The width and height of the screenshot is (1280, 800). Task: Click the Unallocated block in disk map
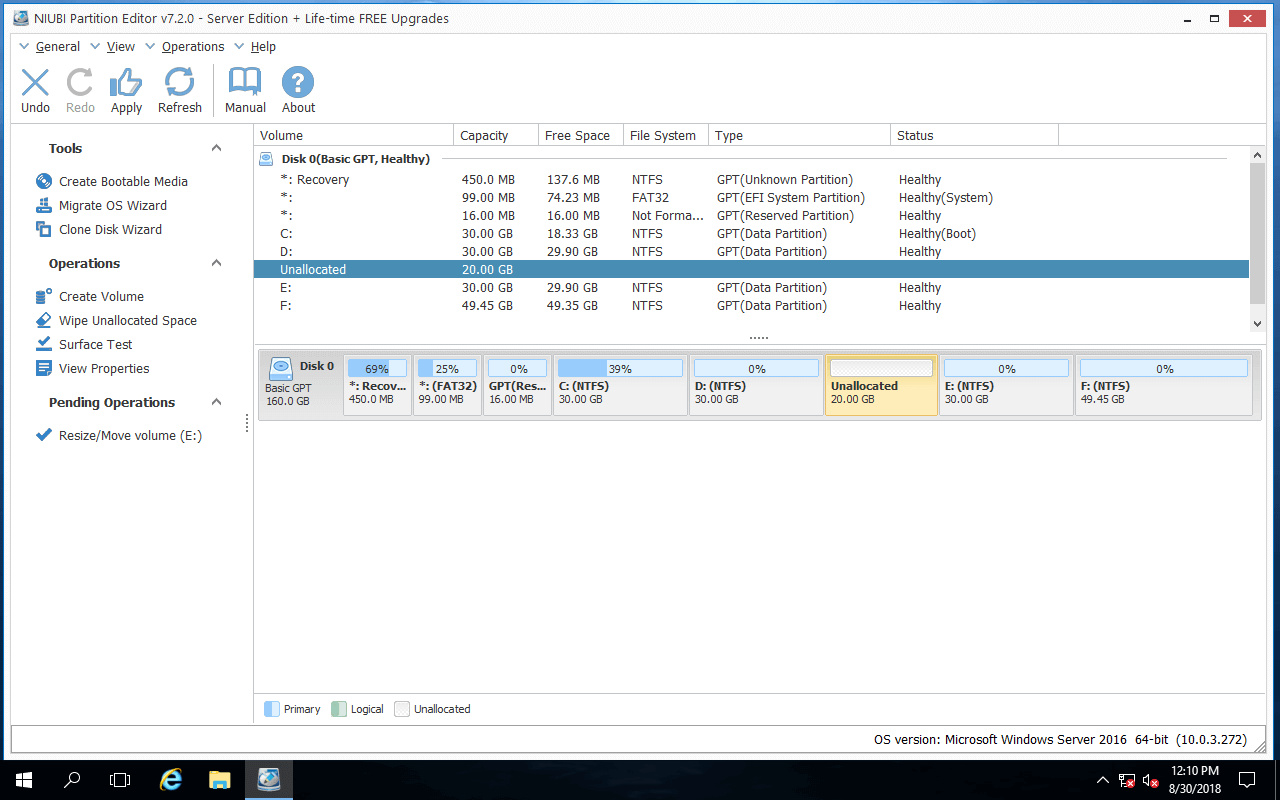881,384
